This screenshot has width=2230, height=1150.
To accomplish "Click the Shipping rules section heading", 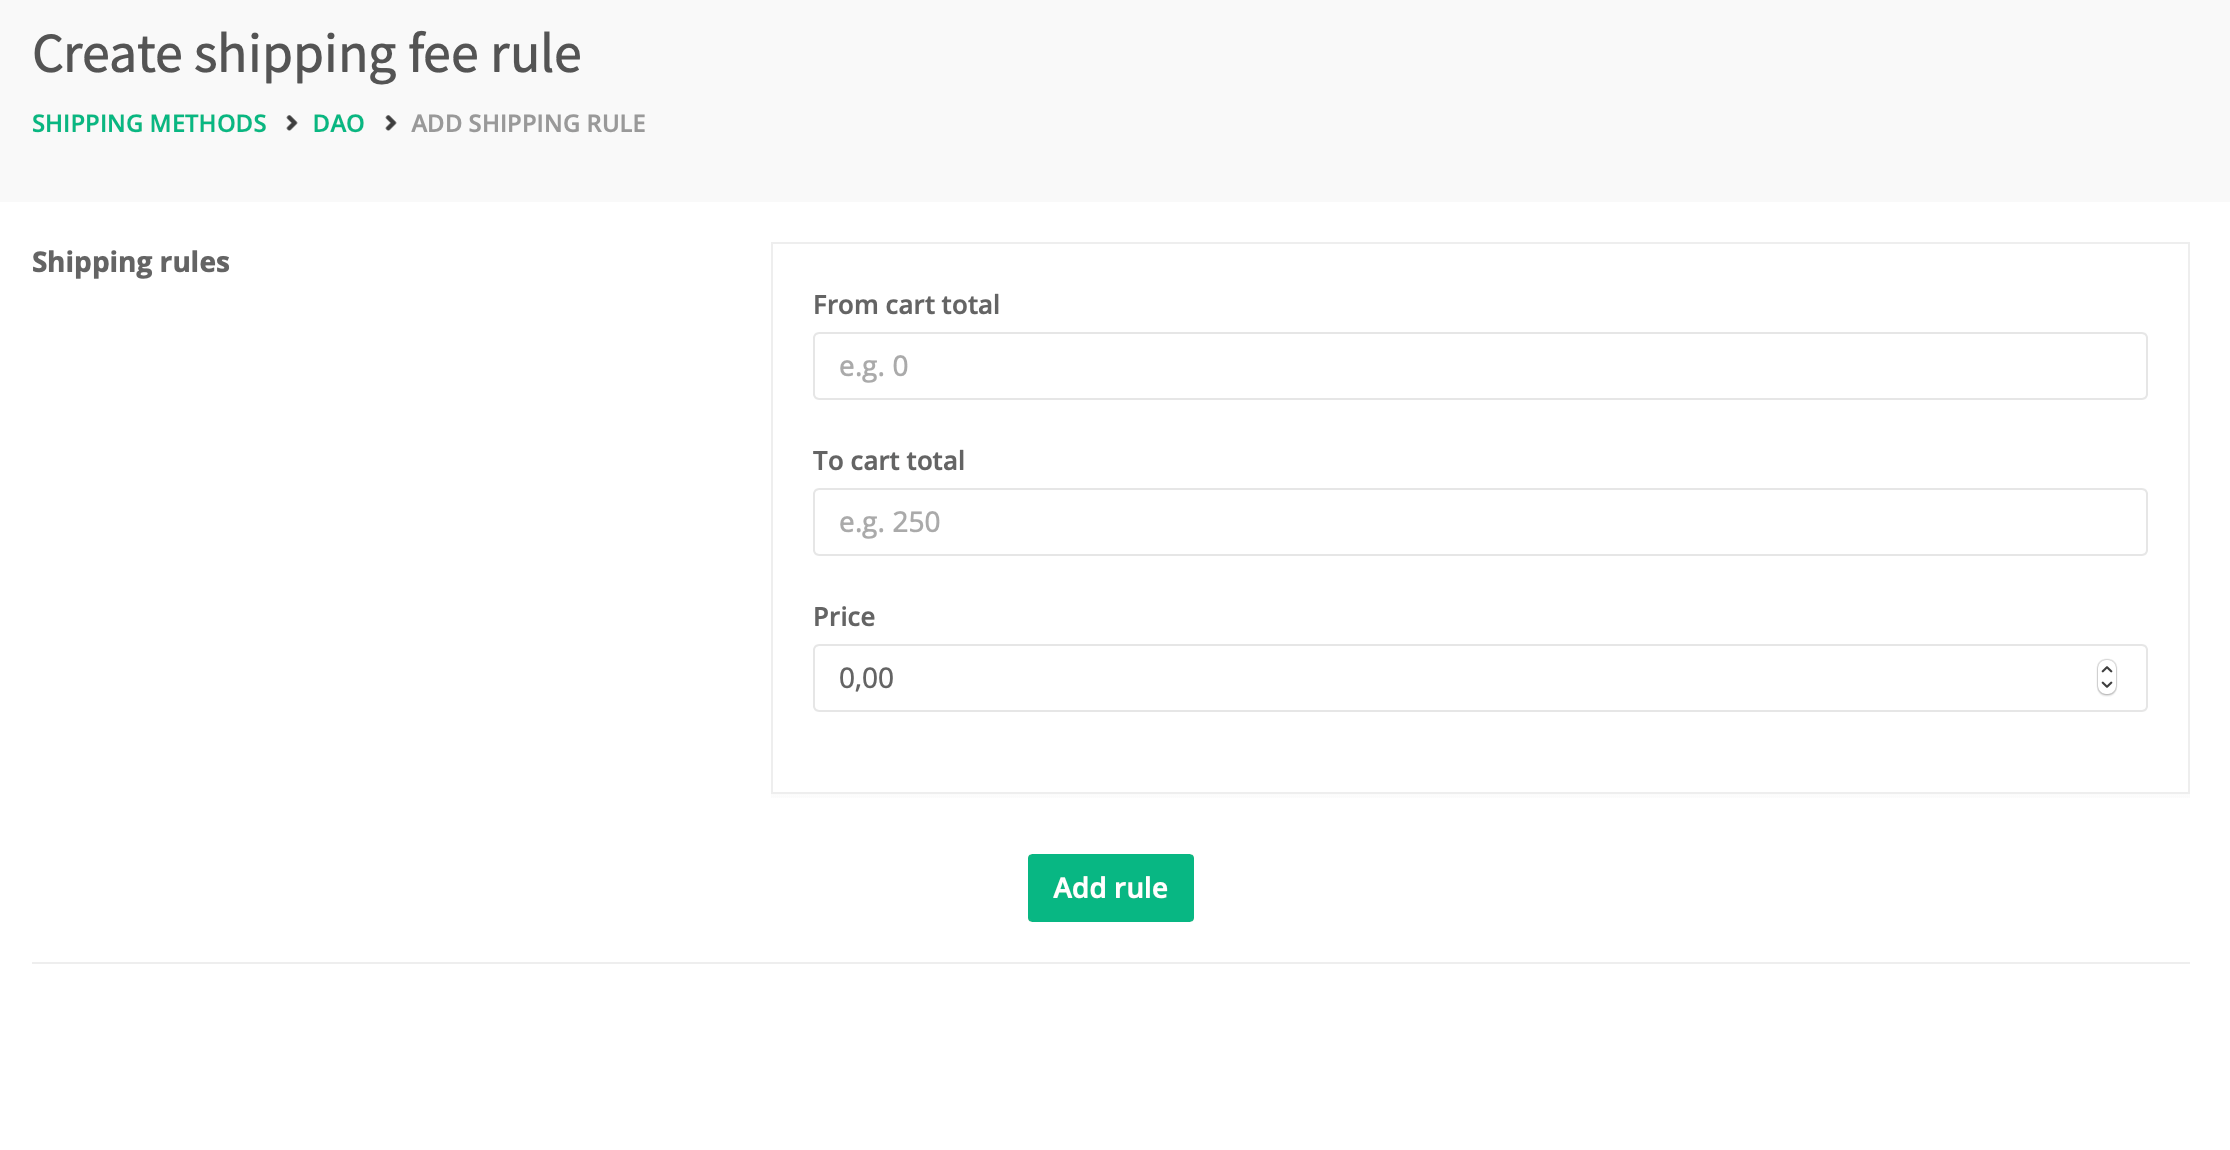I will point(131,262).
